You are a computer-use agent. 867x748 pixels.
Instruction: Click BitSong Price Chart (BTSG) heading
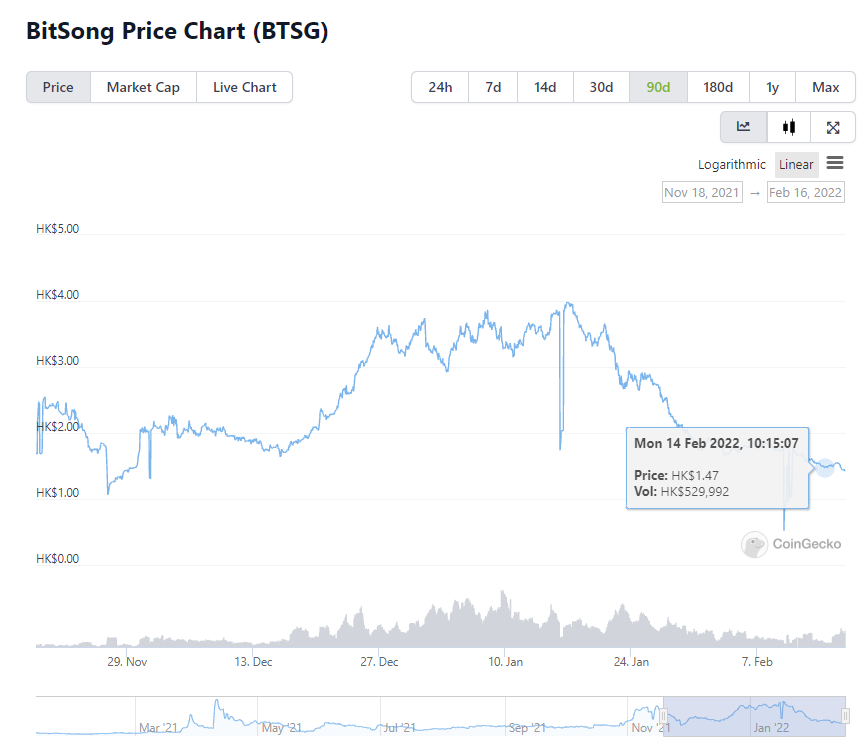coord(177,31)
